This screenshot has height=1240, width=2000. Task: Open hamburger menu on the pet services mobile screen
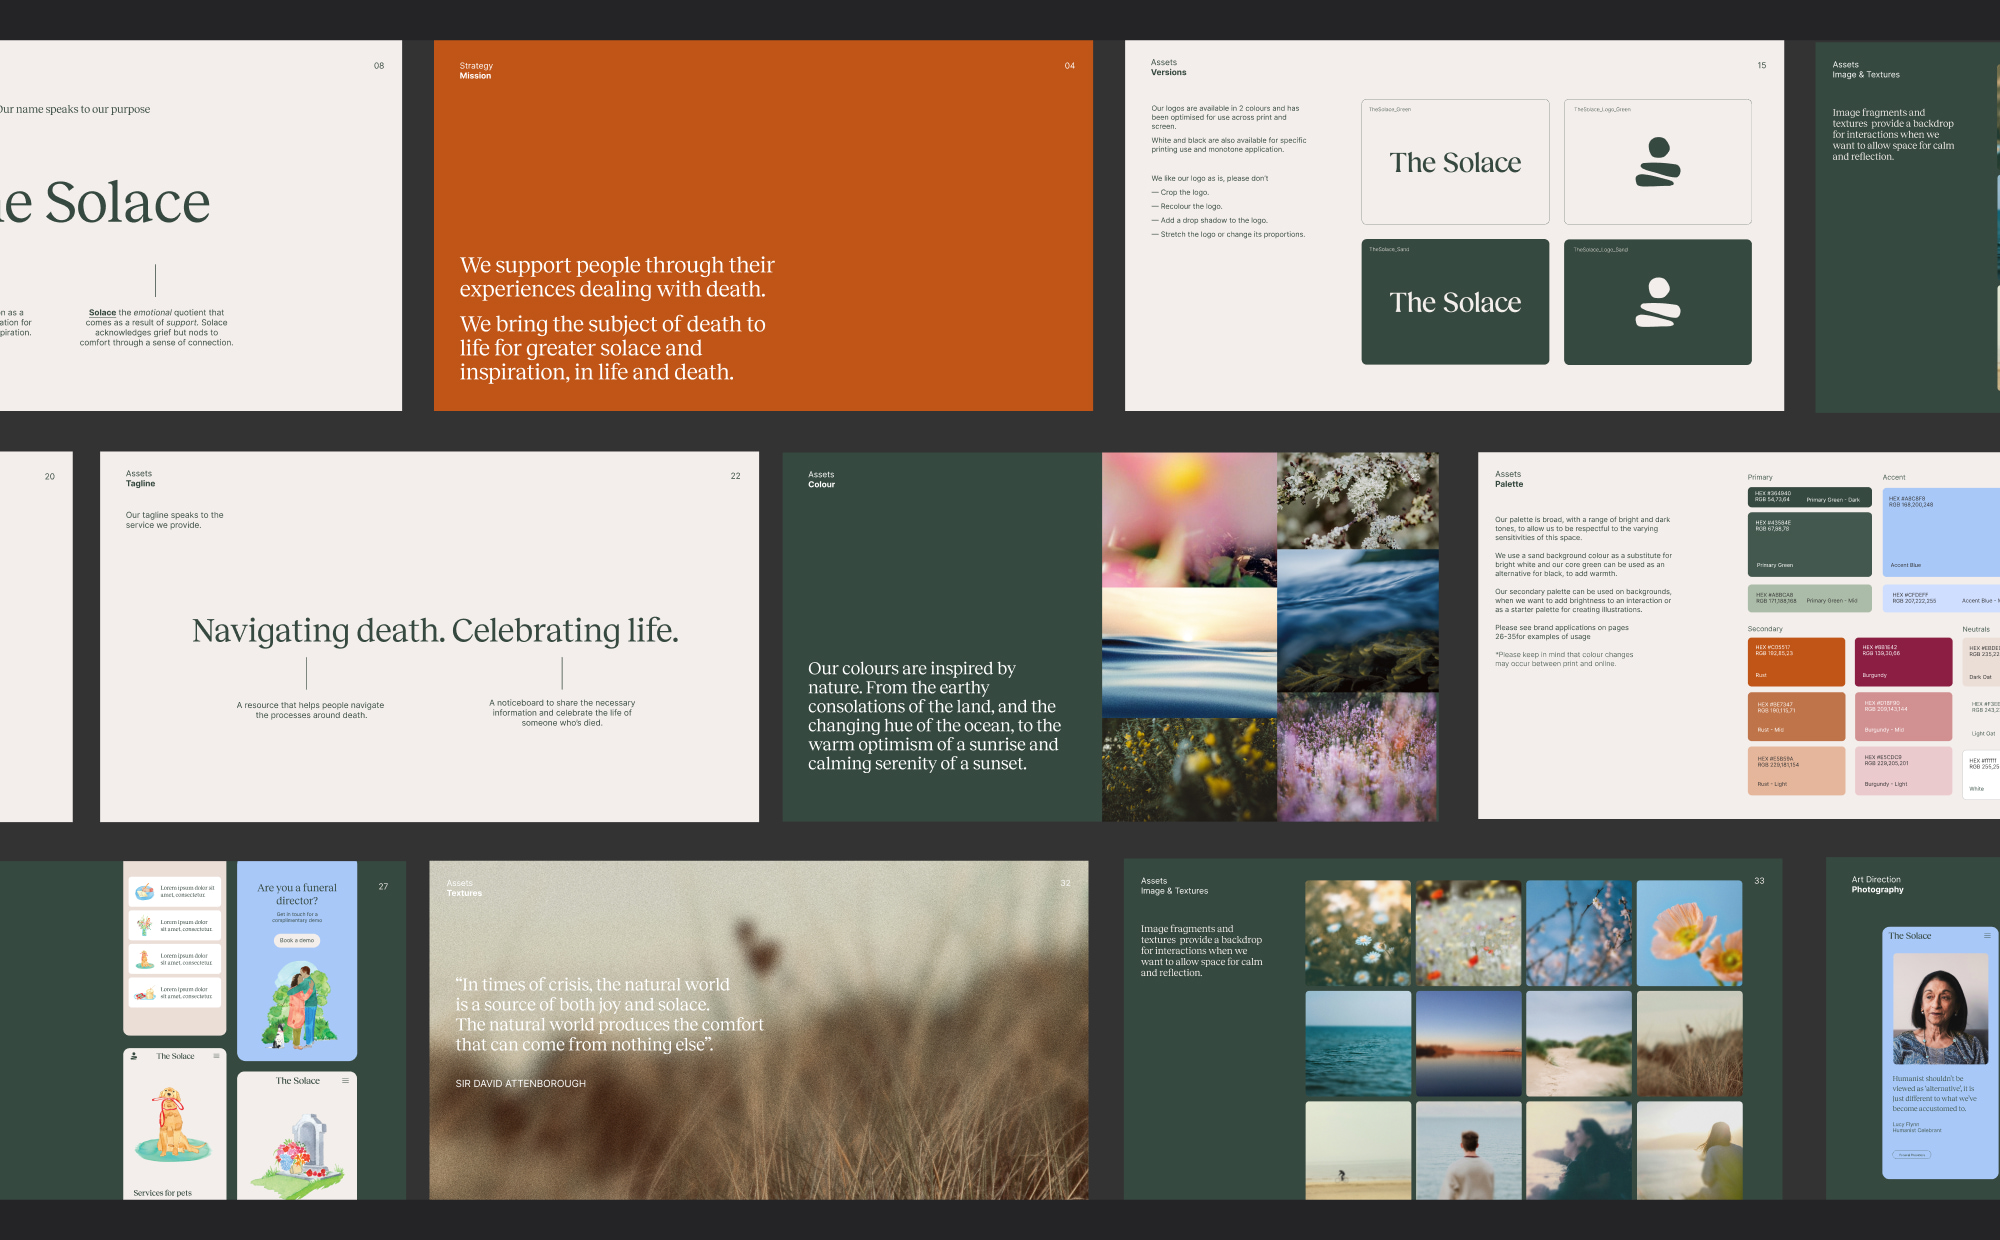[216, 1056]
